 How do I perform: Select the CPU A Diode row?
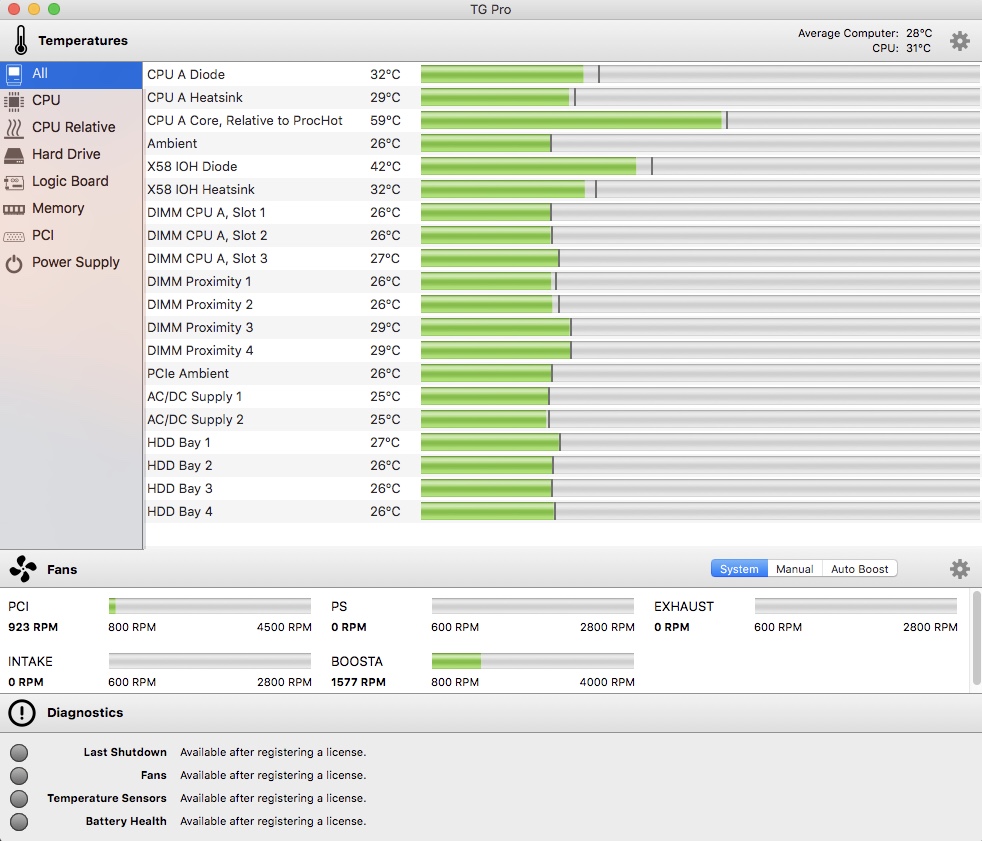(562, 75)
